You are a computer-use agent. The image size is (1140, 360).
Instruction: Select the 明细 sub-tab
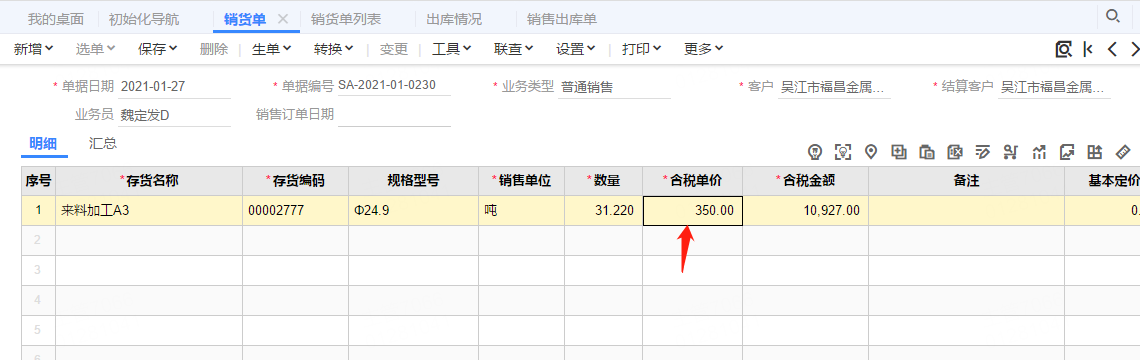(x=43, y=143)
